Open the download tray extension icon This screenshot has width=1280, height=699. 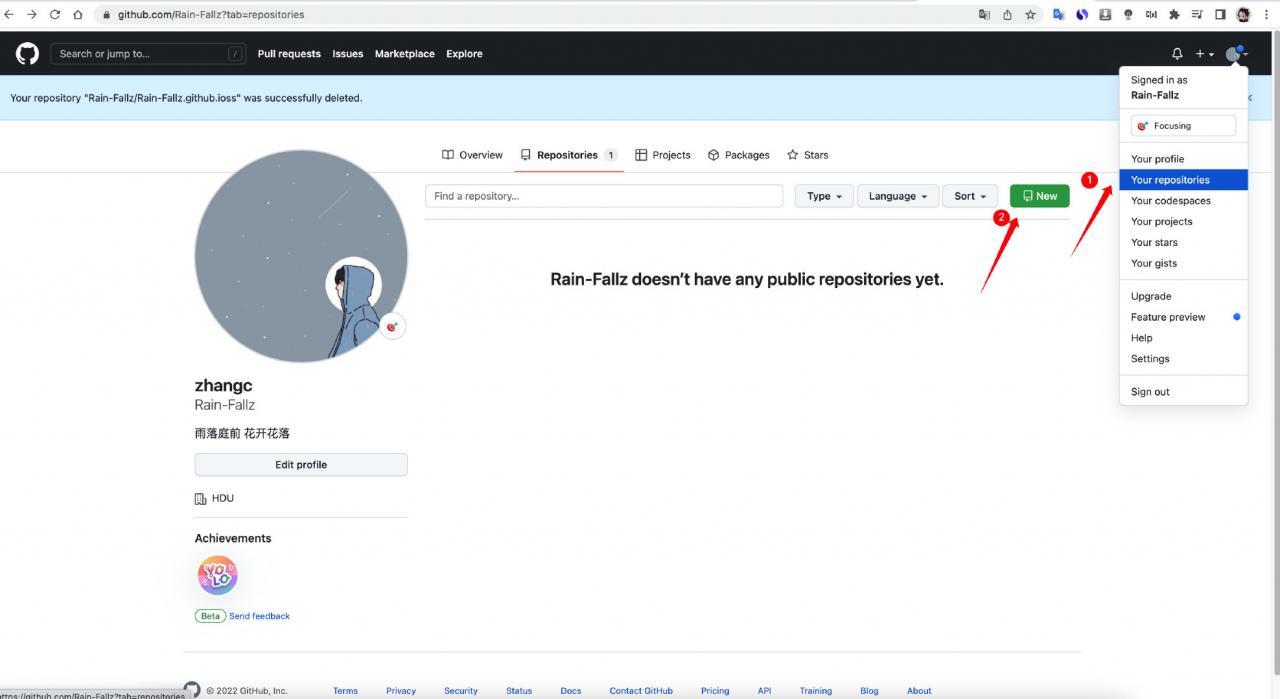pyautogui.click(x=1105, y=15)
